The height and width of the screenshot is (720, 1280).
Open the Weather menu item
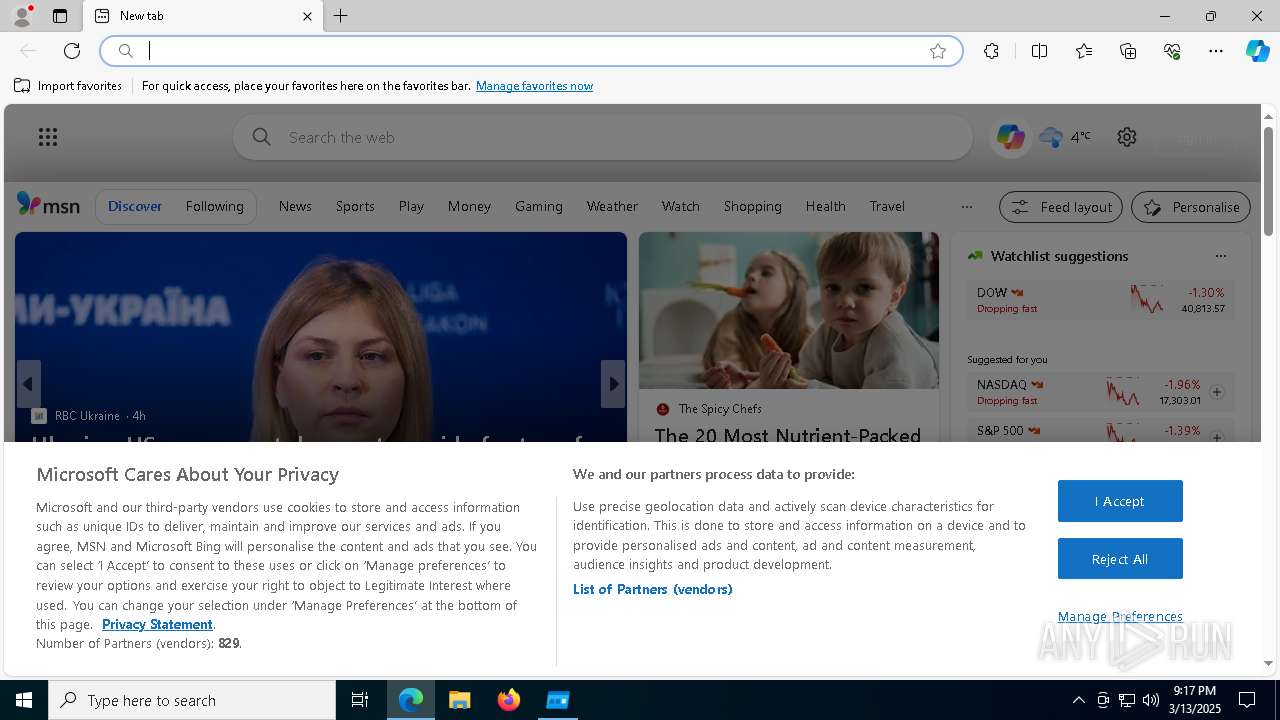click(x=612, y=206)
